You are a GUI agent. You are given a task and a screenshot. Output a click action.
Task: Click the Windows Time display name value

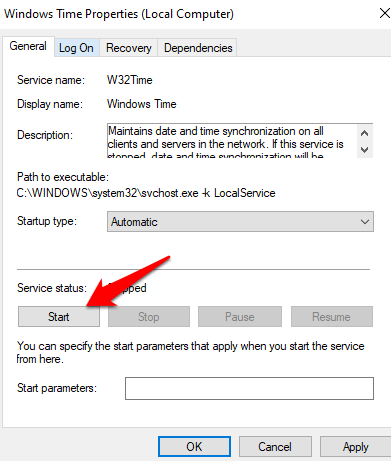(x=141, y=104)
